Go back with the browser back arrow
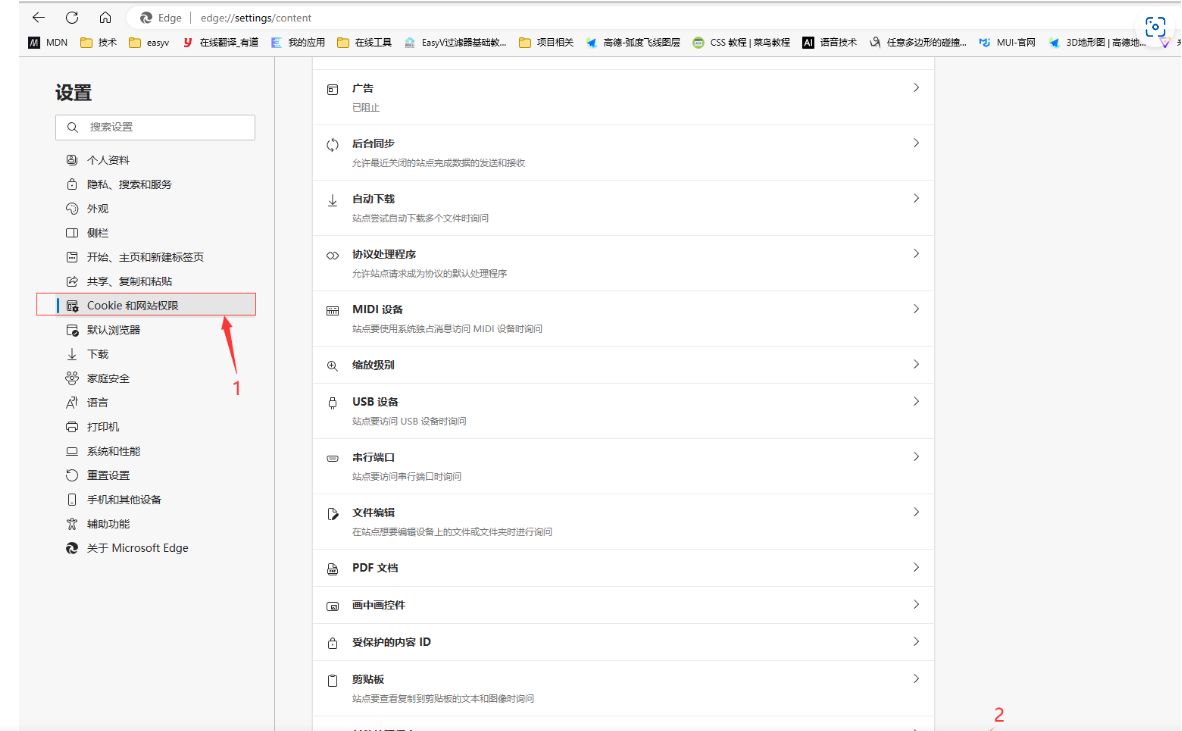This screenshot has width=1182, height=731. point(38,17)
